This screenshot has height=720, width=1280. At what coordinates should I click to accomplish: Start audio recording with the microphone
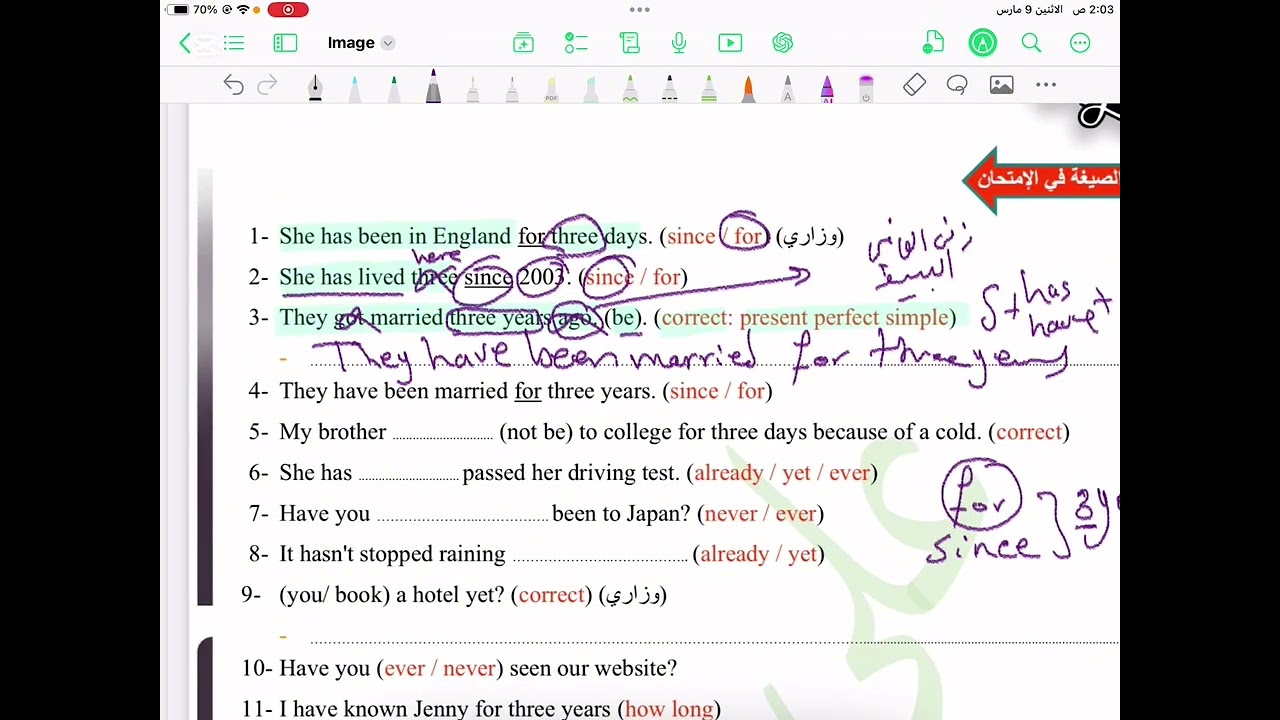pyautogui.click(x=679, y=43)
